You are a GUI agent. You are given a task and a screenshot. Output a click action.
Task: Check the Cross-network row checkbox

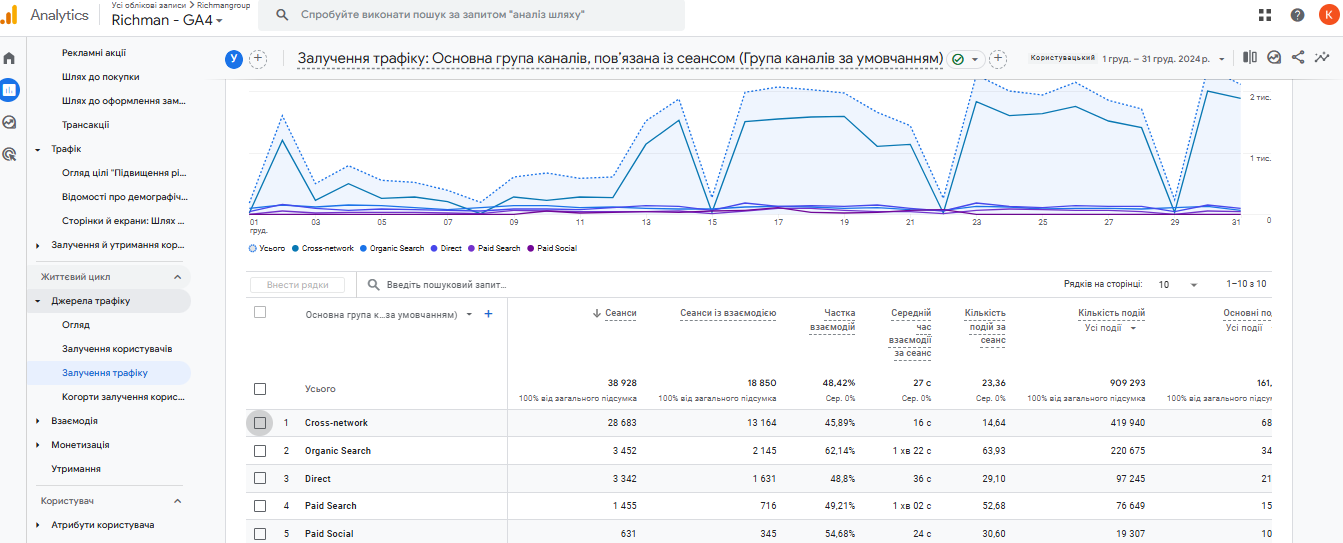coord(260,423)
